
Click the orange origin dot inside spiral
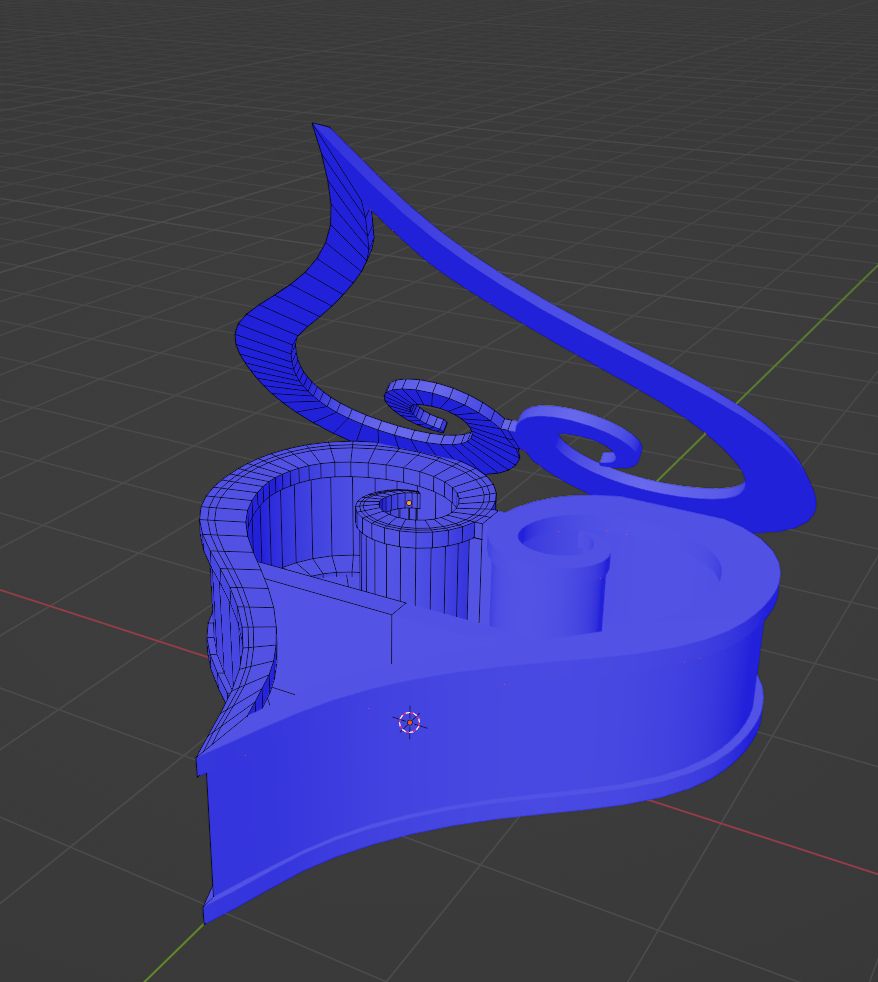[409, 503]
